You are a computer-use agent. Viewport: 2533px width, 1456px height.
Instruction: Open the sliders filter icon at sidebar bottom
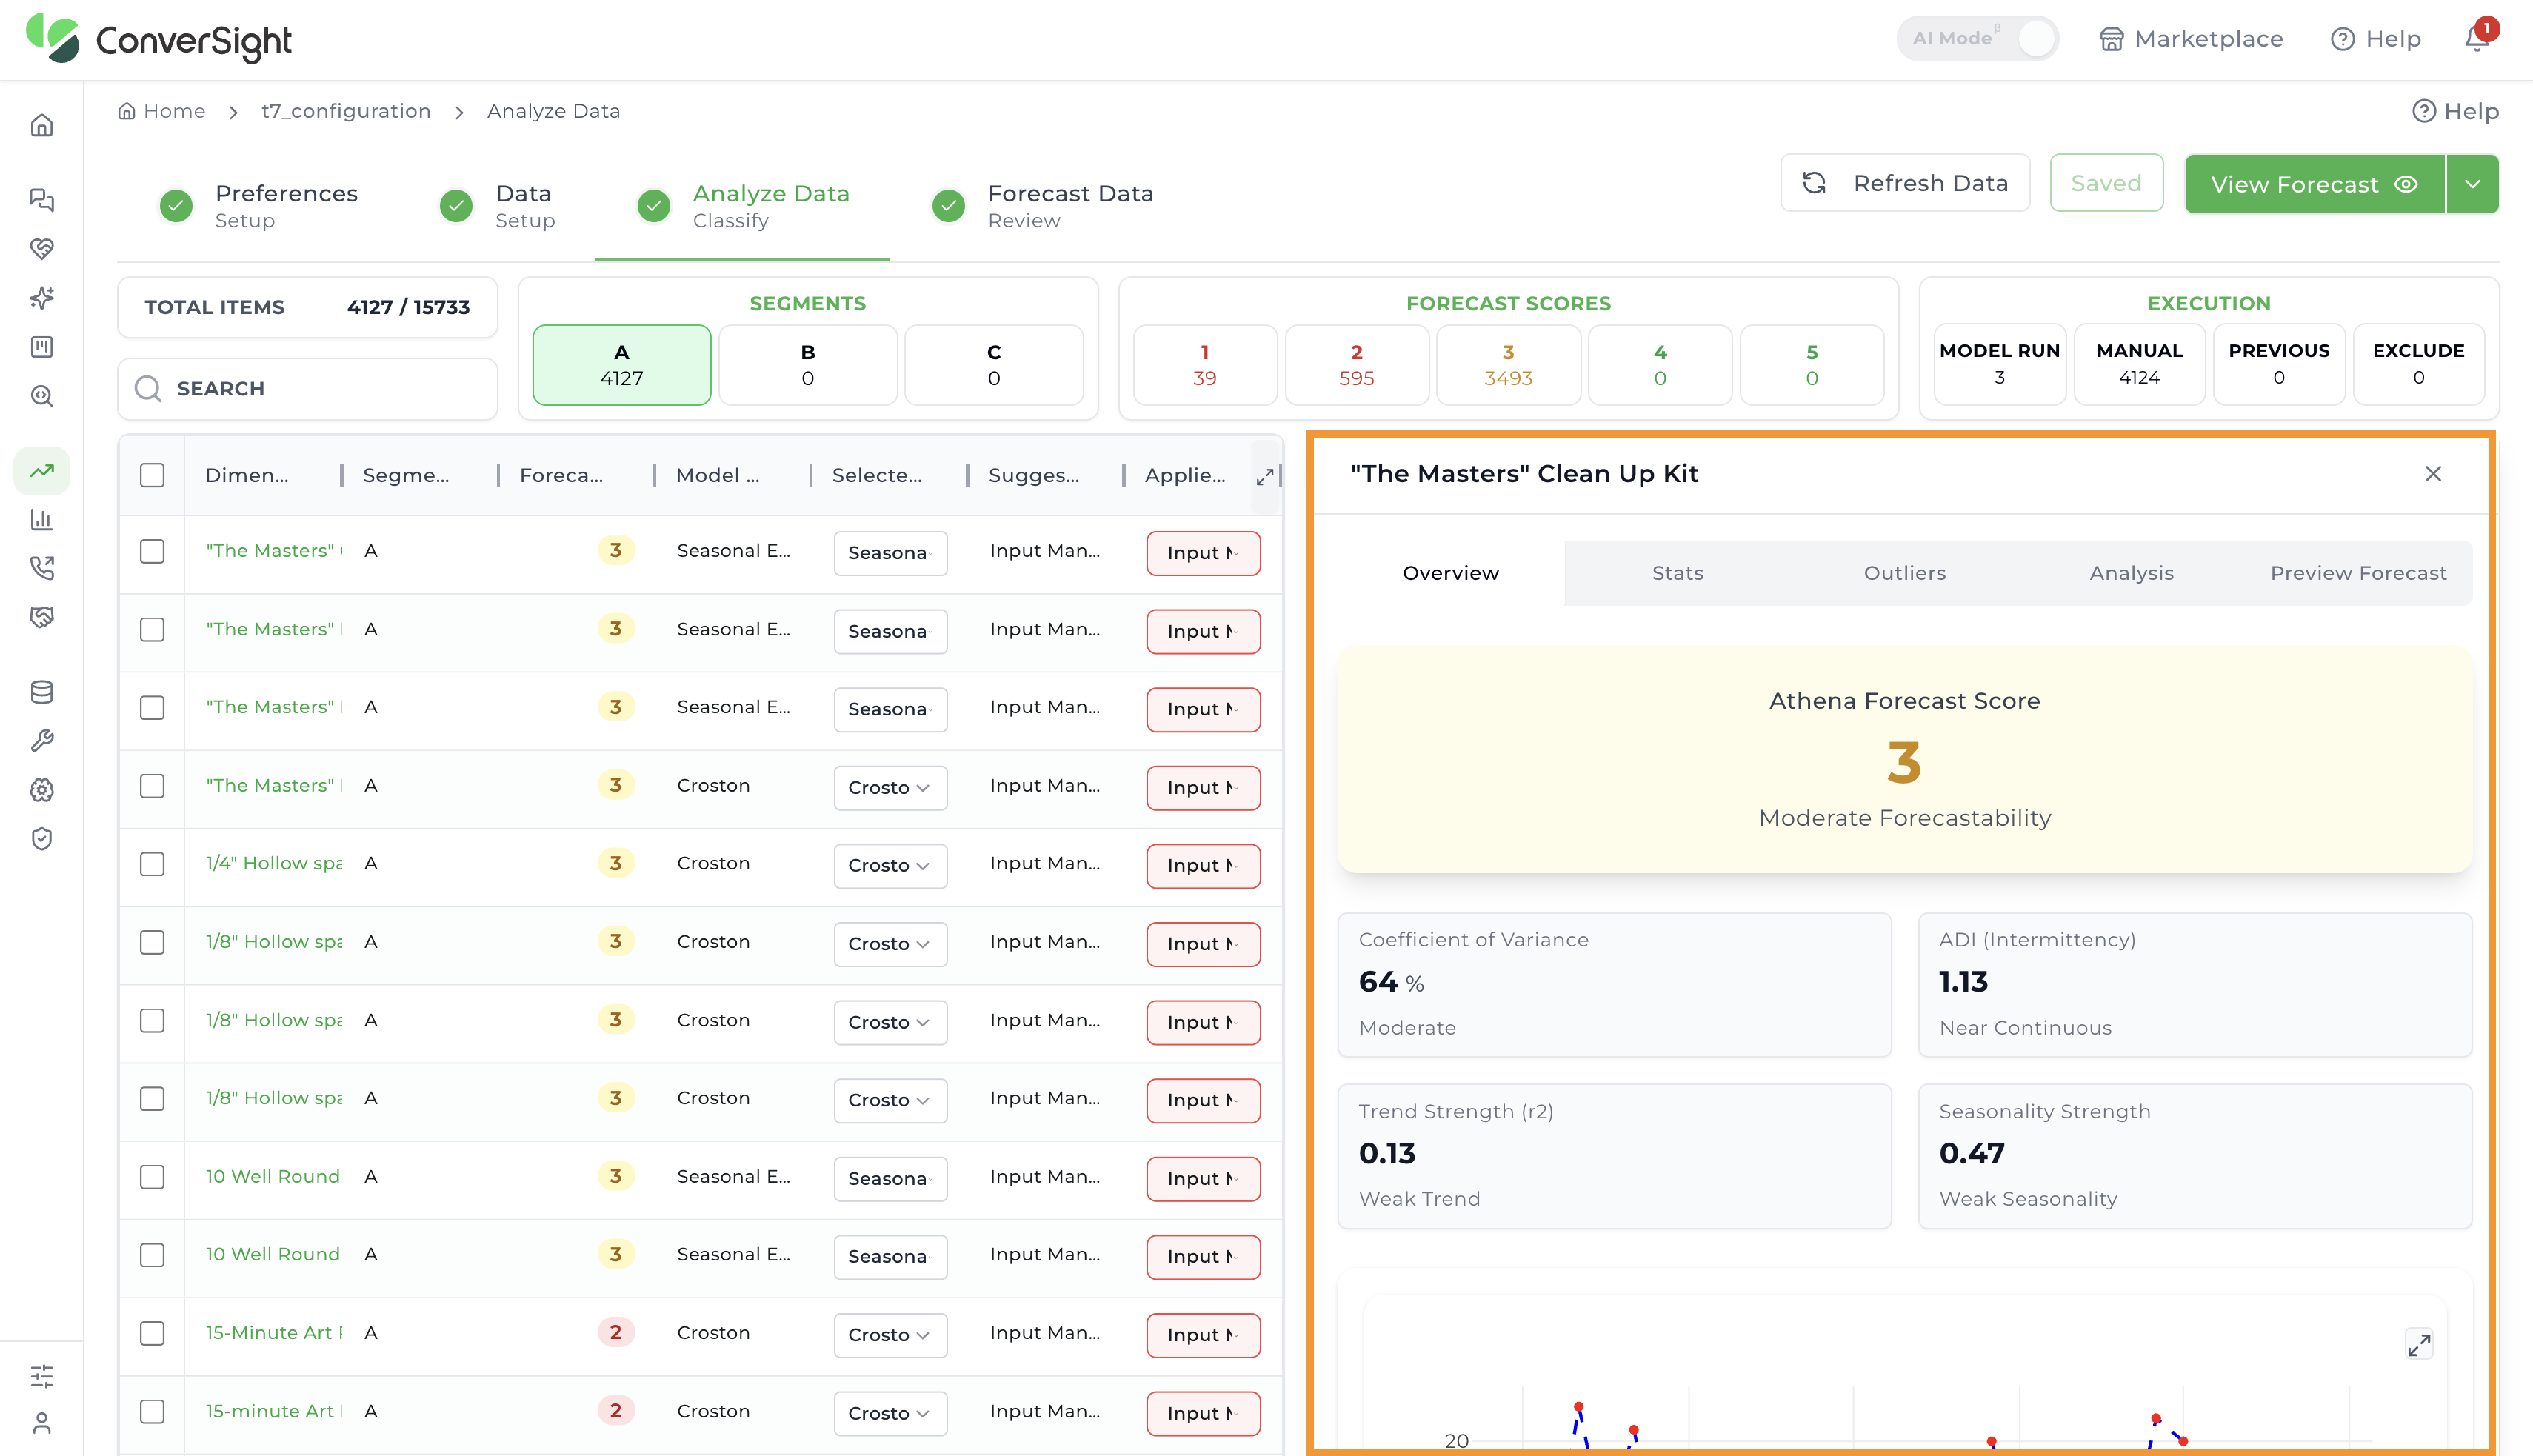click(42, 1376)
